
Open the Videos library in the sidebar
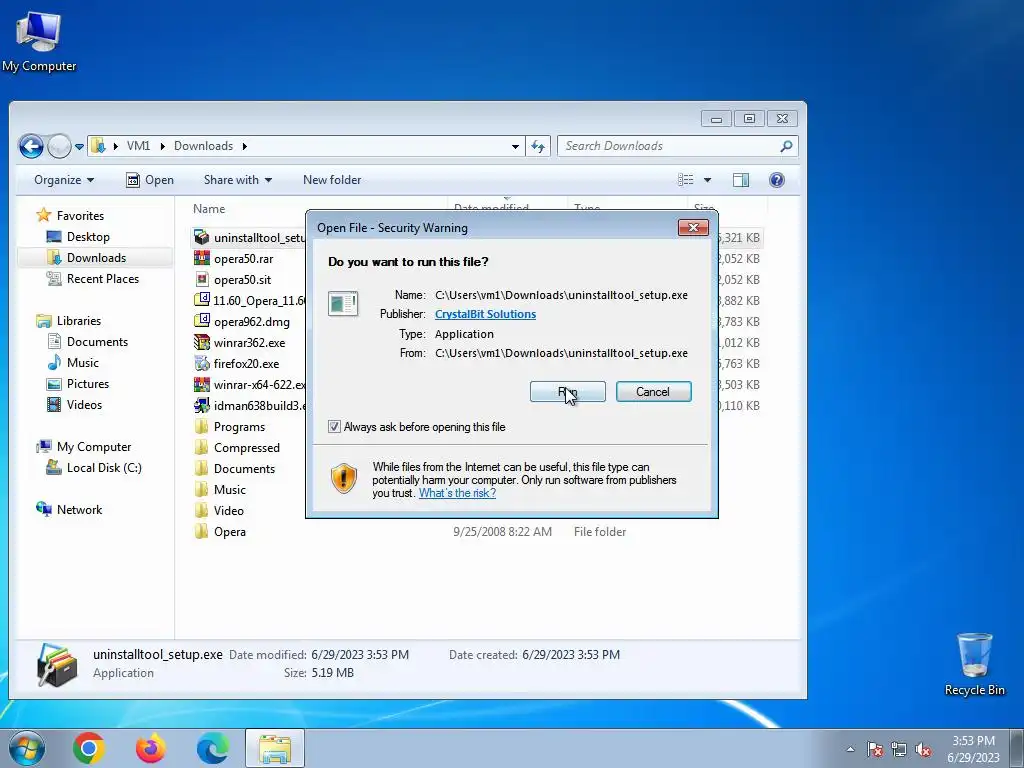coord(84,405)
